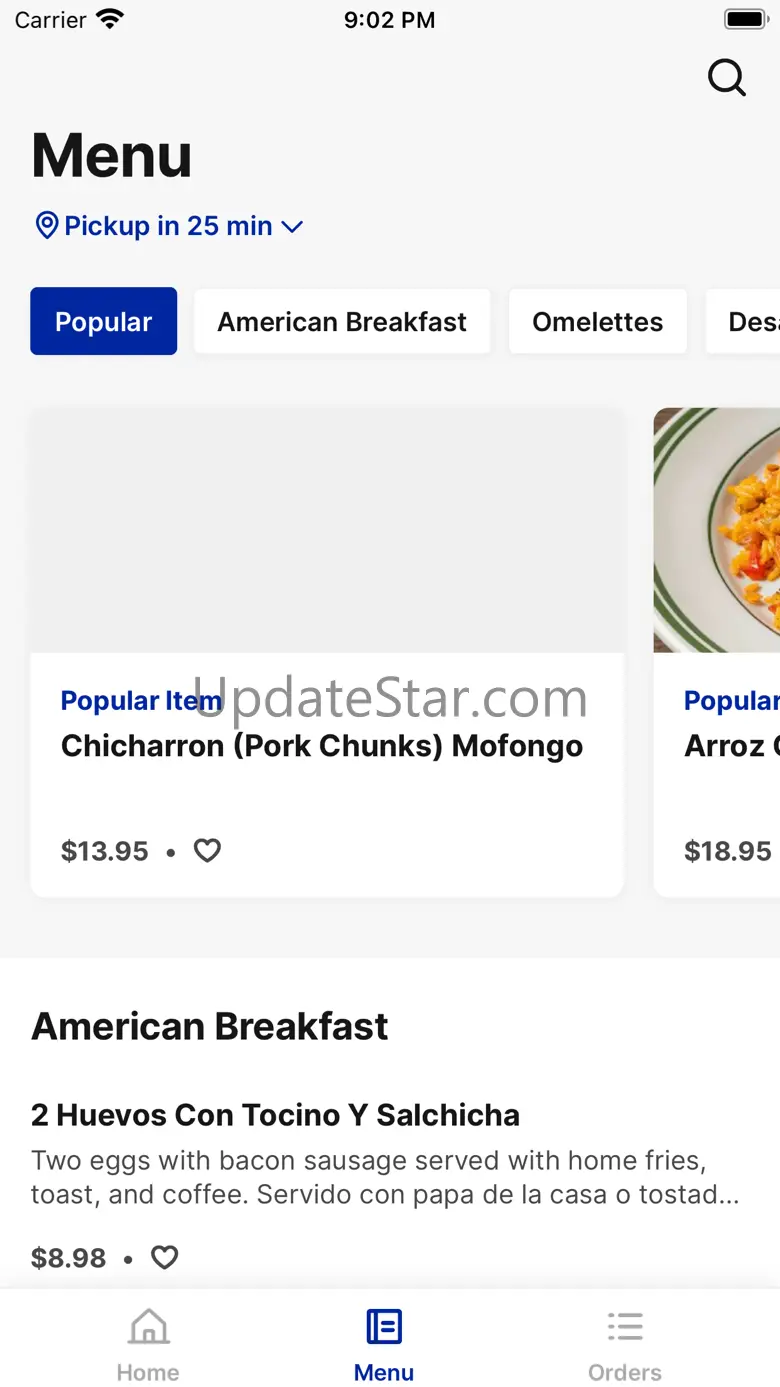Tap the Wi-Fi status icon
780x1387 pixels.
coord(110,19)
